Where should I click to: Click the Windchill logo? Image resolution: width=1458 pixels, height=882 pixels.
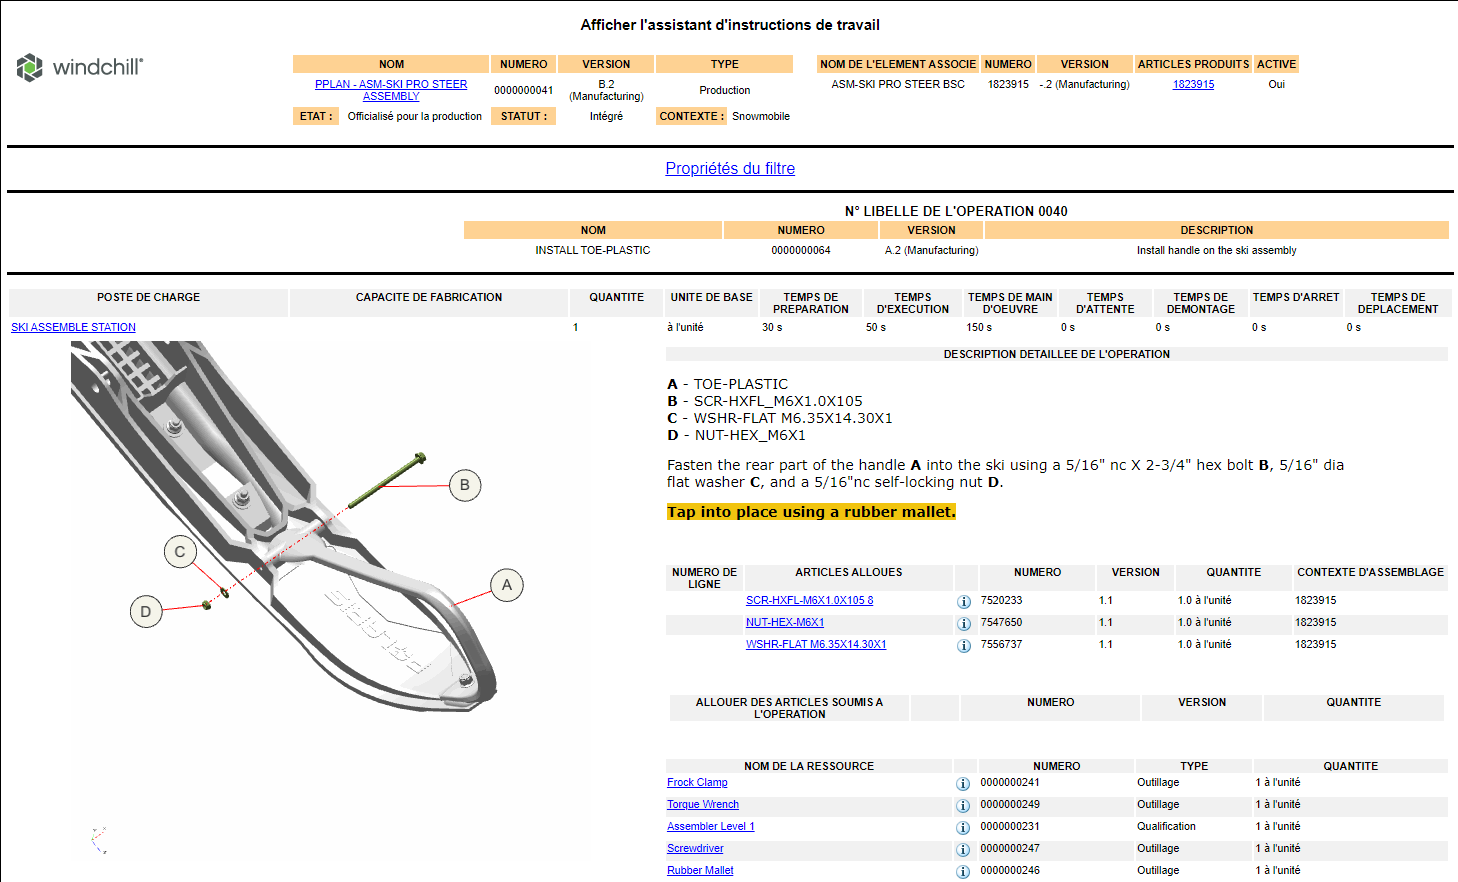(x=80, y=68)
